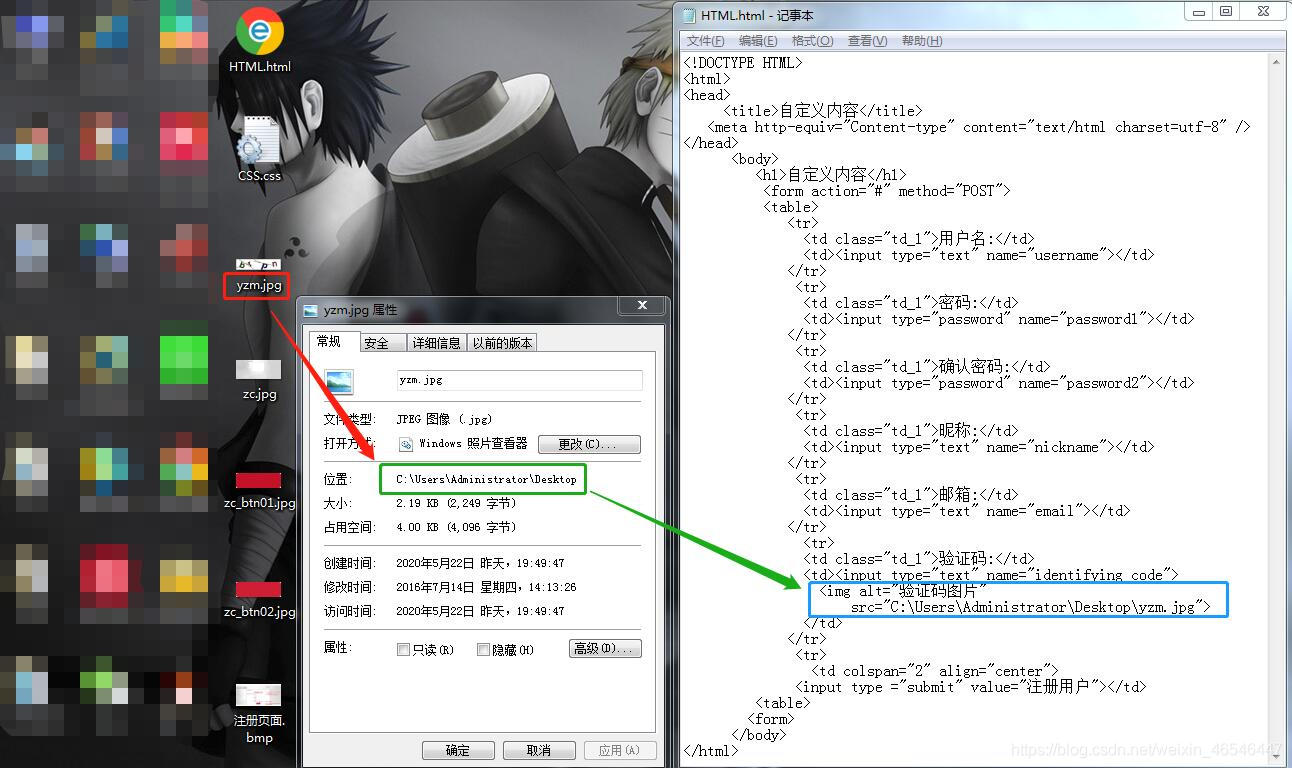The image size is (1292, 768).
Task: Click the Notepad icon in HTML.html title bar
Action: point(689,15)
